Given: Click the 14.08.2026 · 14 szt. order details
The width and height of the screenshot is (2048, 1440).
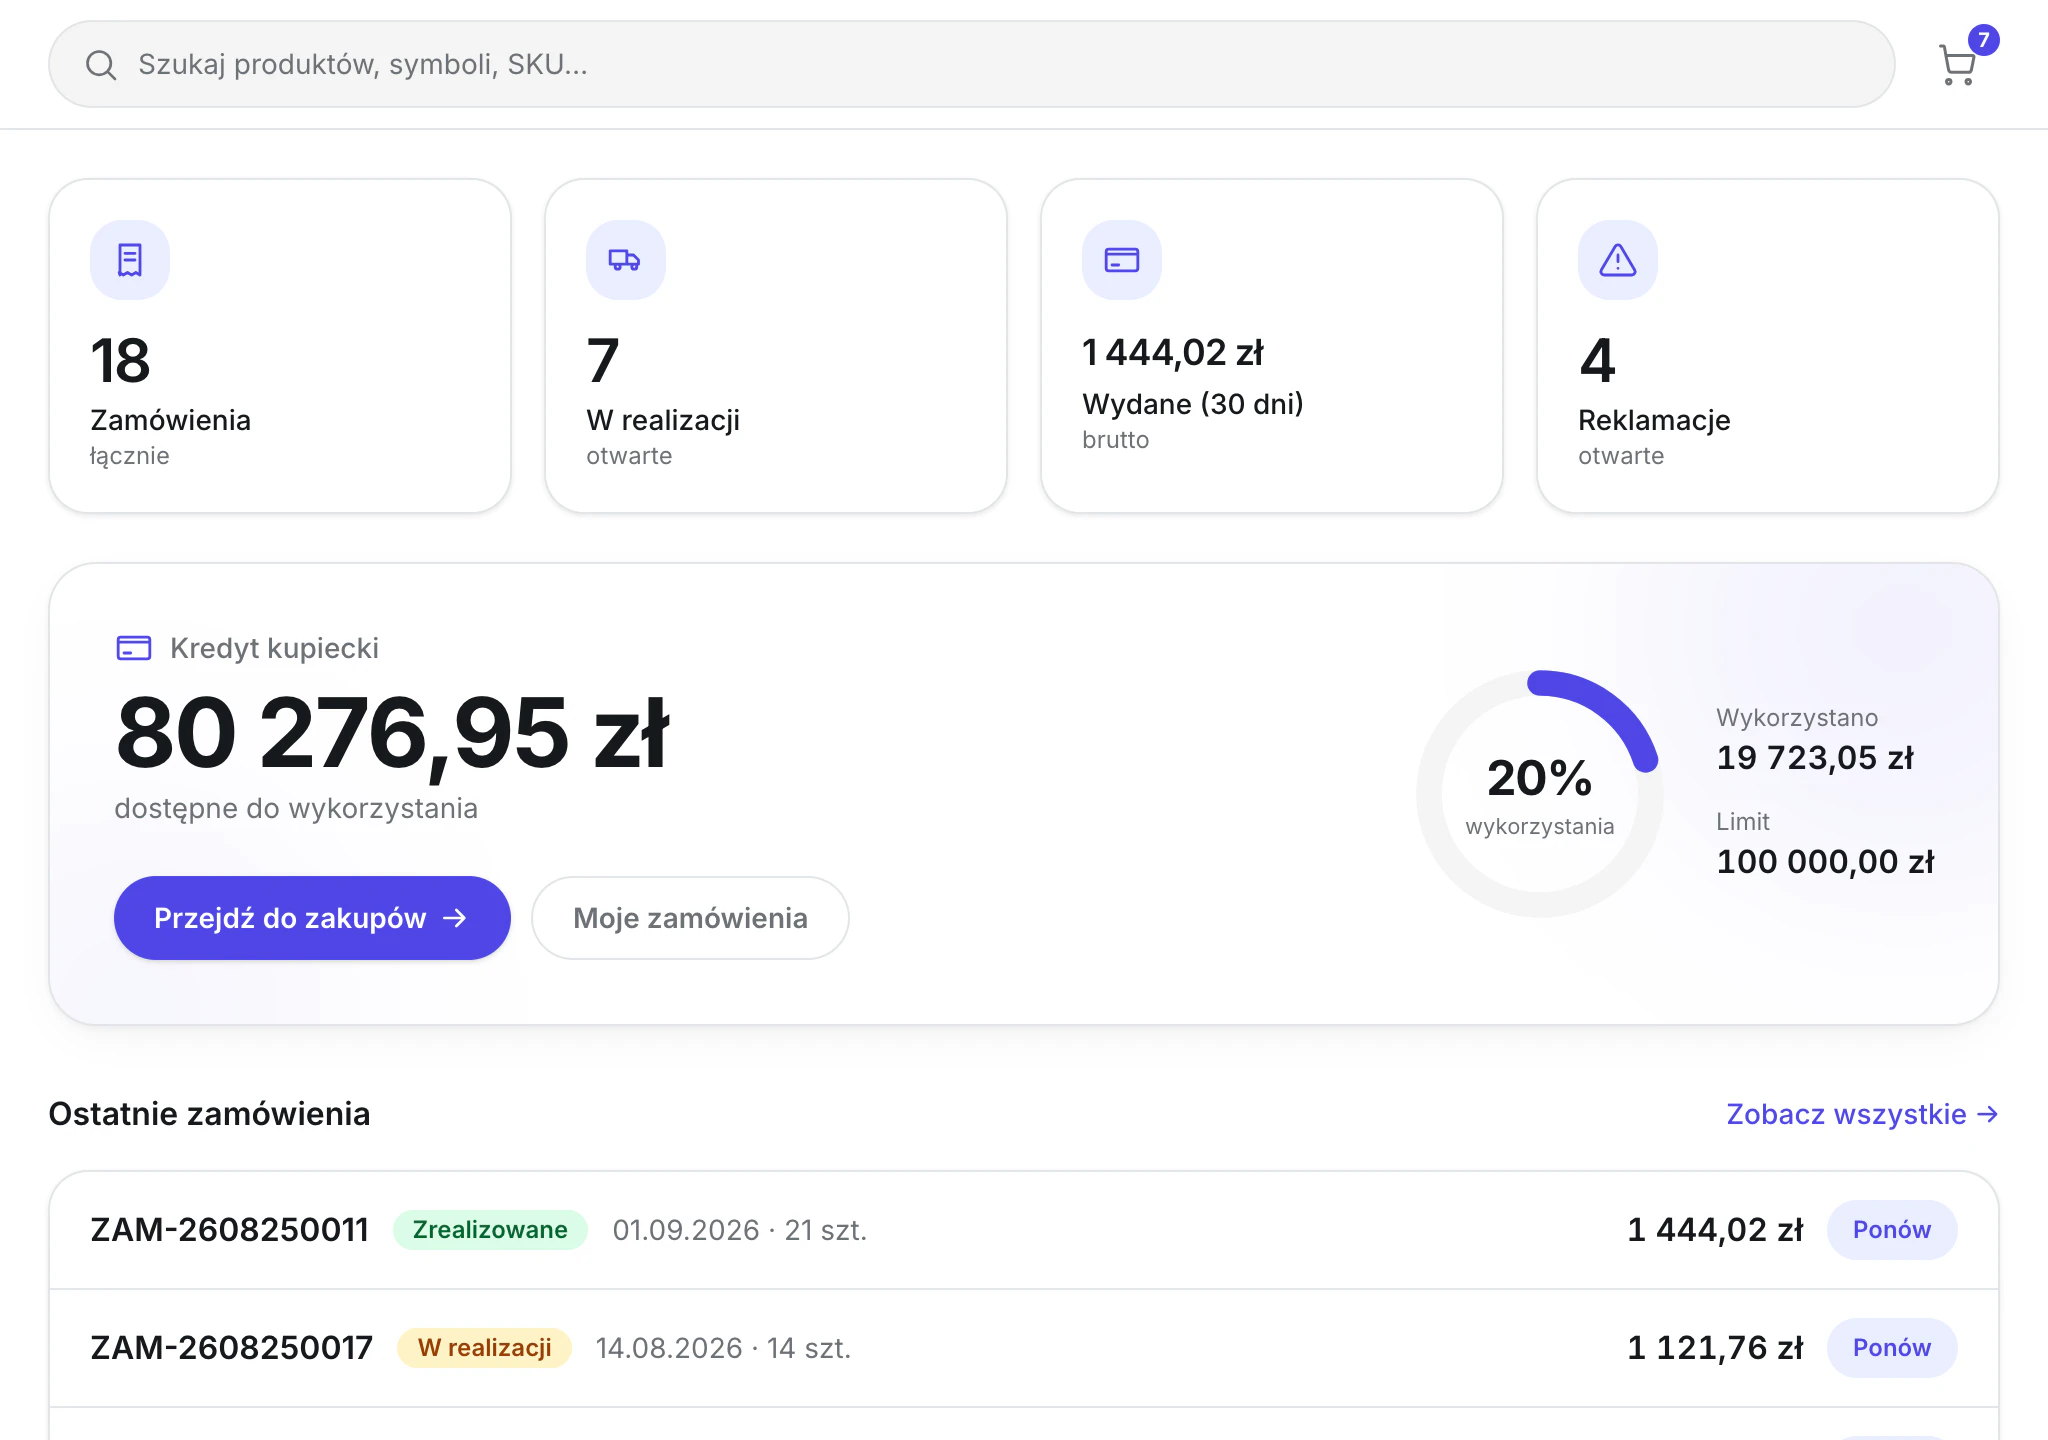Looking at the screenshot, I should [x=724, y=1348].
